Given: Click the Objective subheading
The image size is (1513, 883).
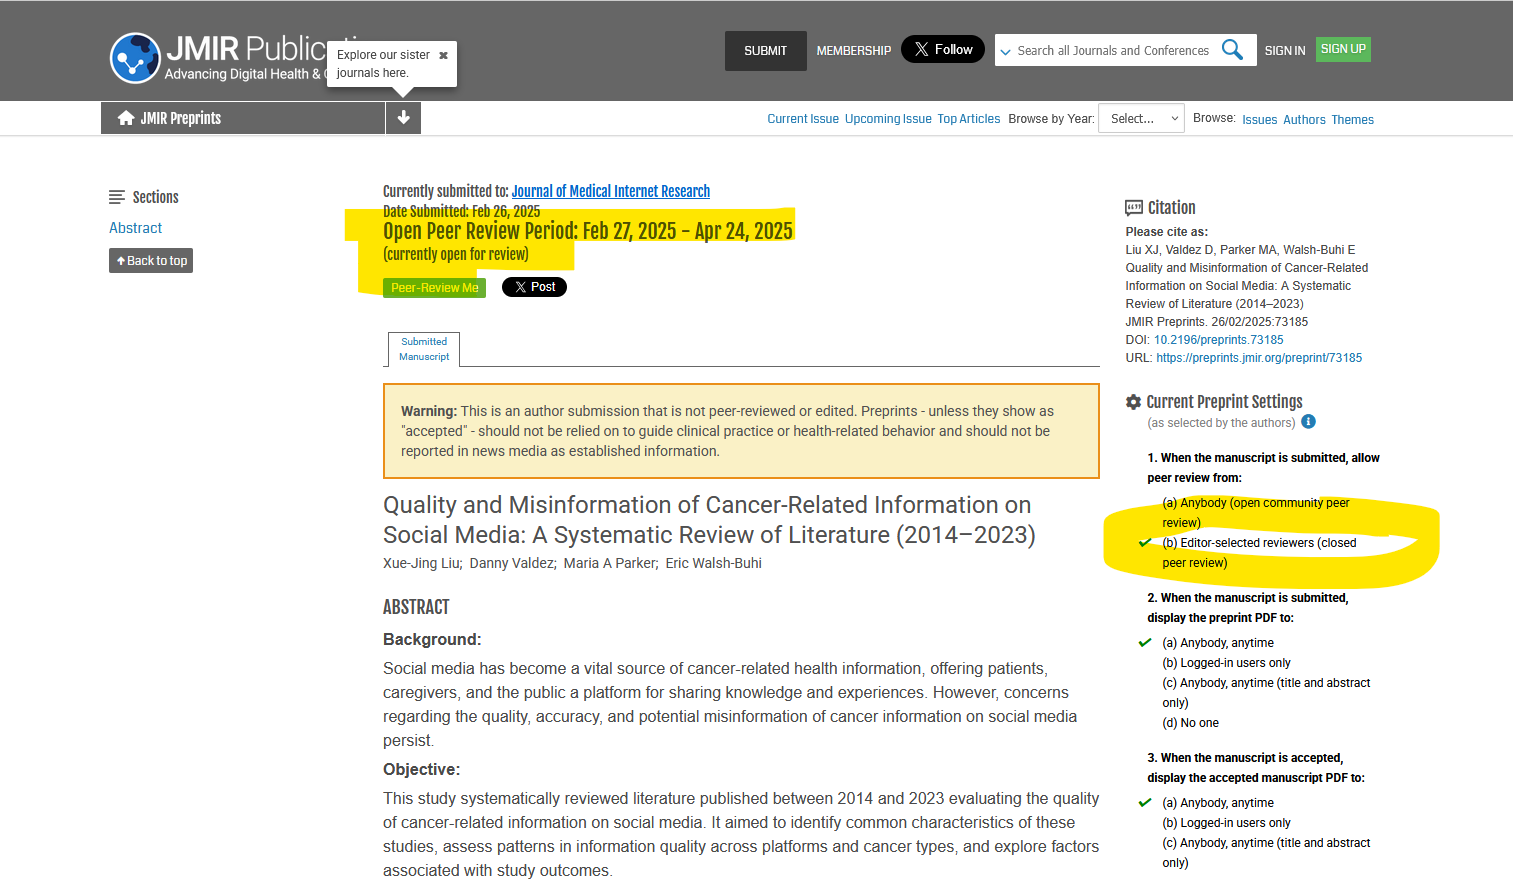Looking at the screenshot, I should click(x=421, y=770).
